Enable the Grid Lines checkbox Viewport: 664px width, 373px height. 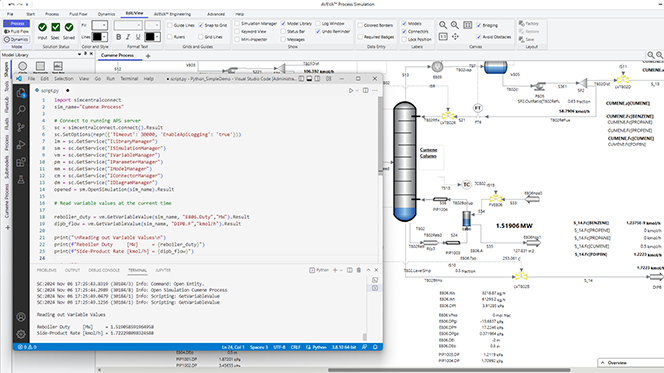201,37
